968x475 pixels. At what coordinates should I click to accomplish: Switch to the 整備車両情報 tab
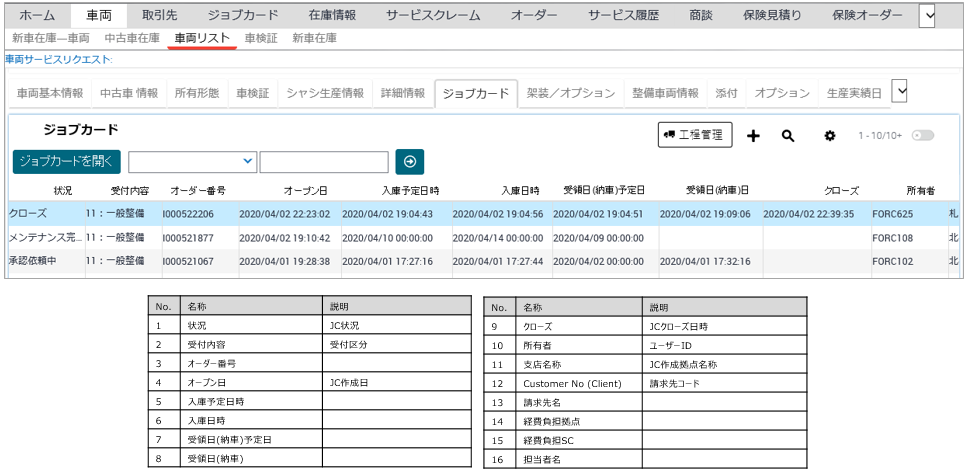coord(665,93)
